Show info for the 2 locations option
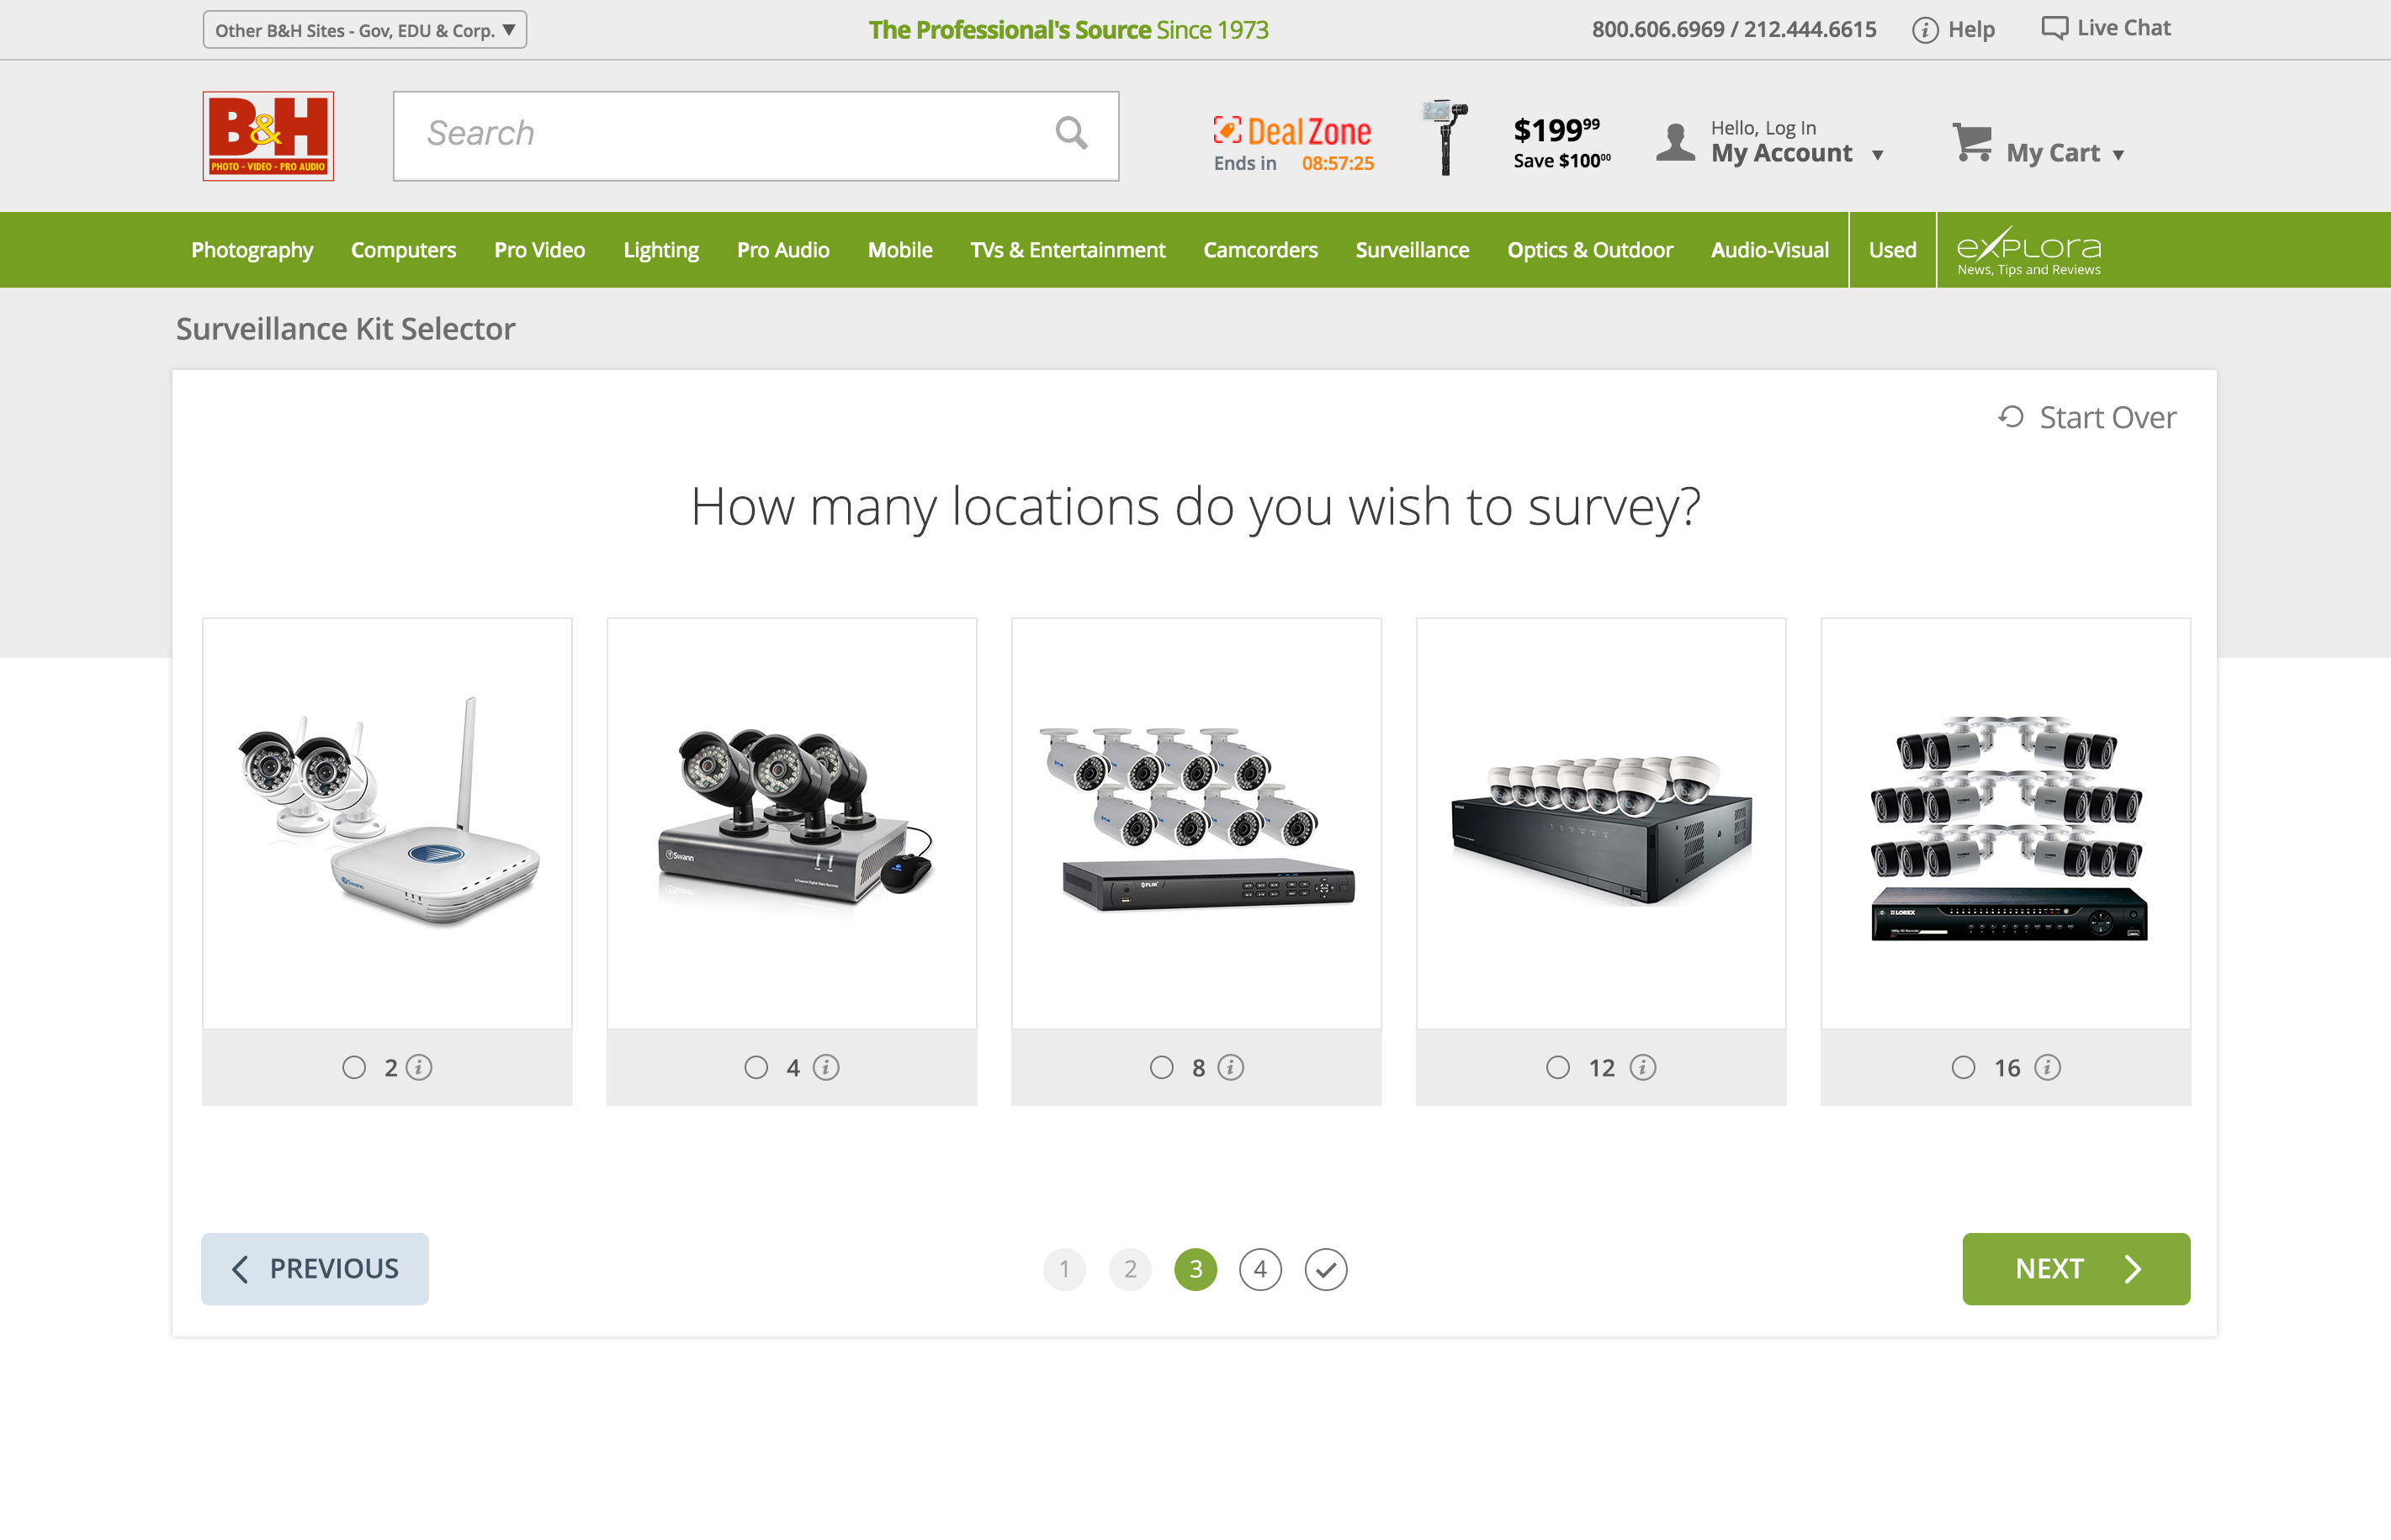This screenshot has height=1540, width=2391. [419, 1068]
